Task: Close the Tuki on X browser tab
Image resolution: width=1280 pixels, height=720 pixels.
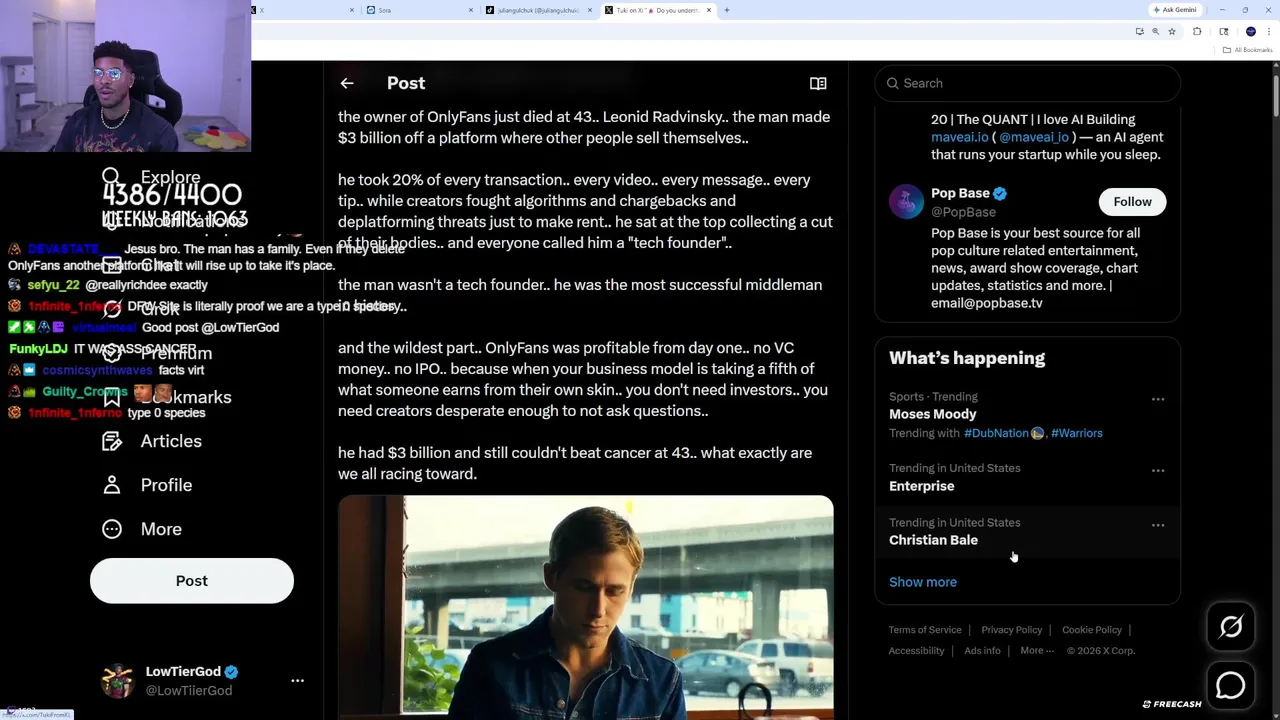Action: pyautogui.click(x=709, y=10)
